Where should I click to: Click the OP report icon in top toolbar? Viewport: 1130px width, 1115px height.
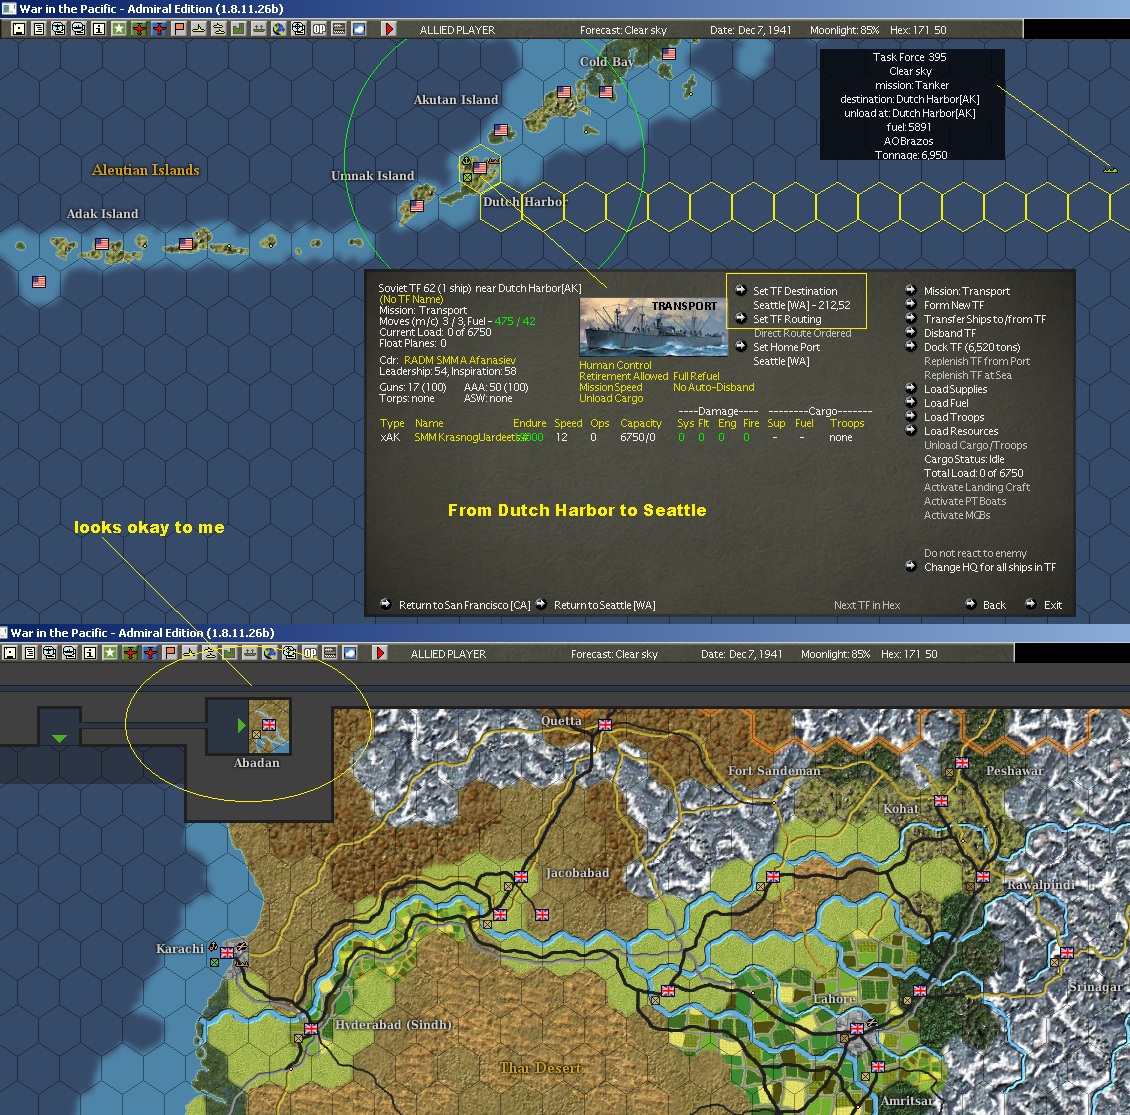(x=319, y=29)
